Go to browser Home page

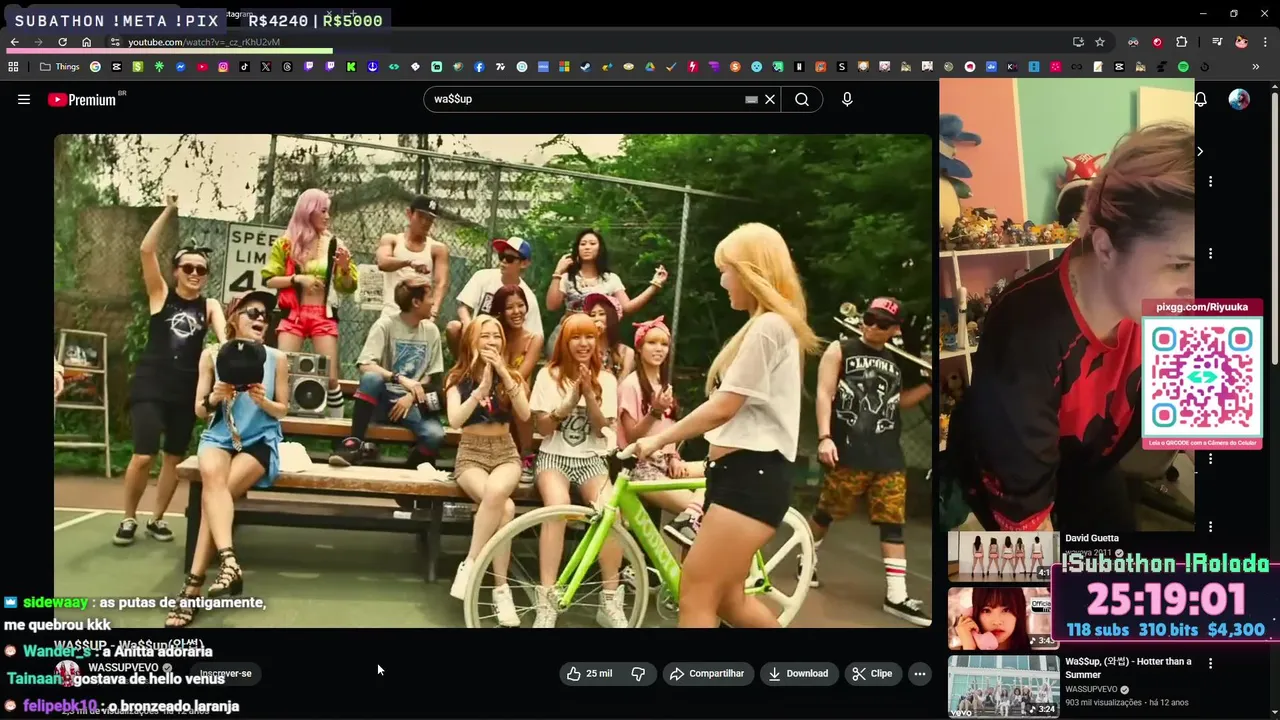tap(87, 42)
